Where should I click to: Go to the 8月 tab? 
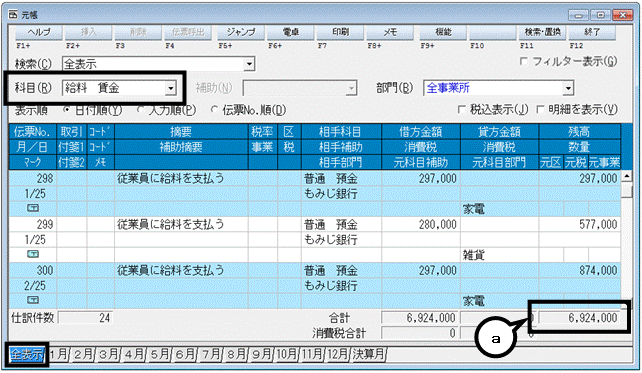point(236,355)
